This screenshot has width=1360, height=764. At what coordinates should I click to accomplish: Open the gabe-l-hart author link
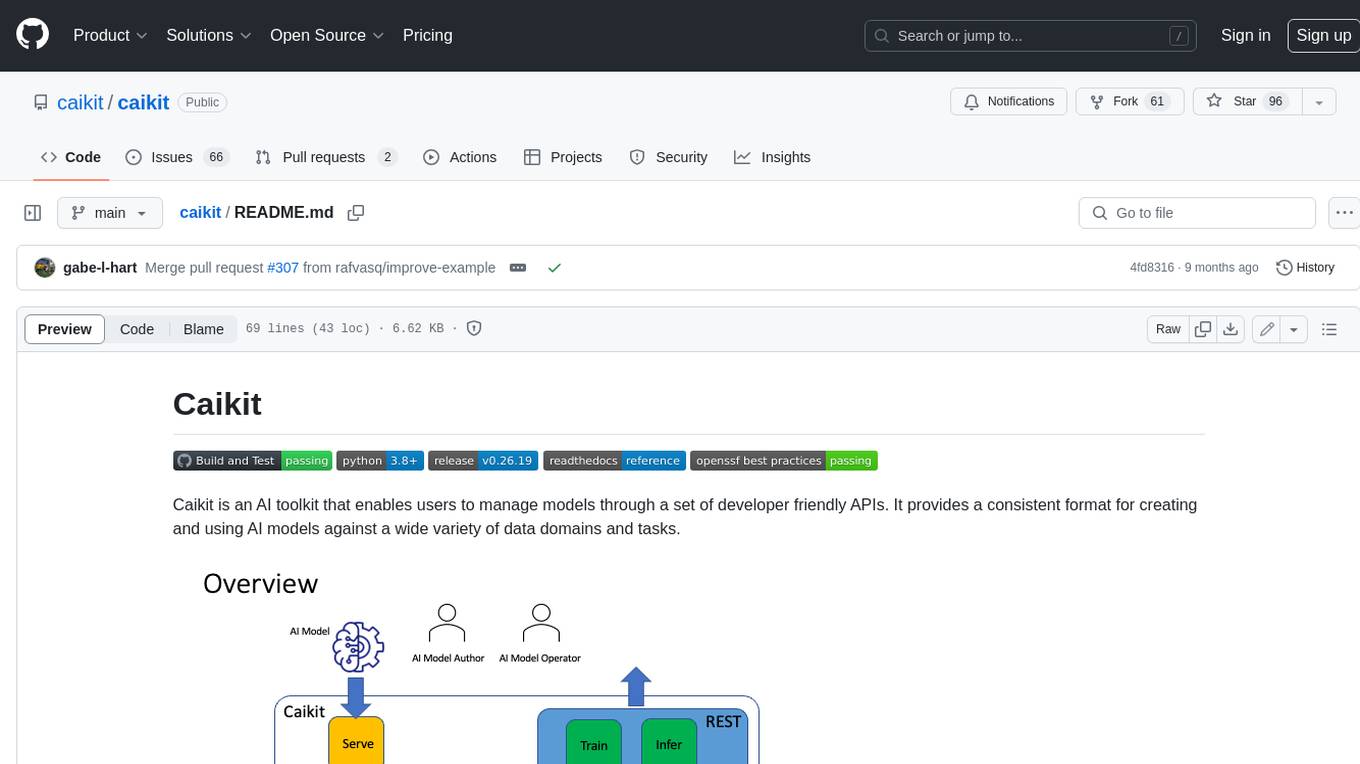pyautogui.click(x=100, y=268)
